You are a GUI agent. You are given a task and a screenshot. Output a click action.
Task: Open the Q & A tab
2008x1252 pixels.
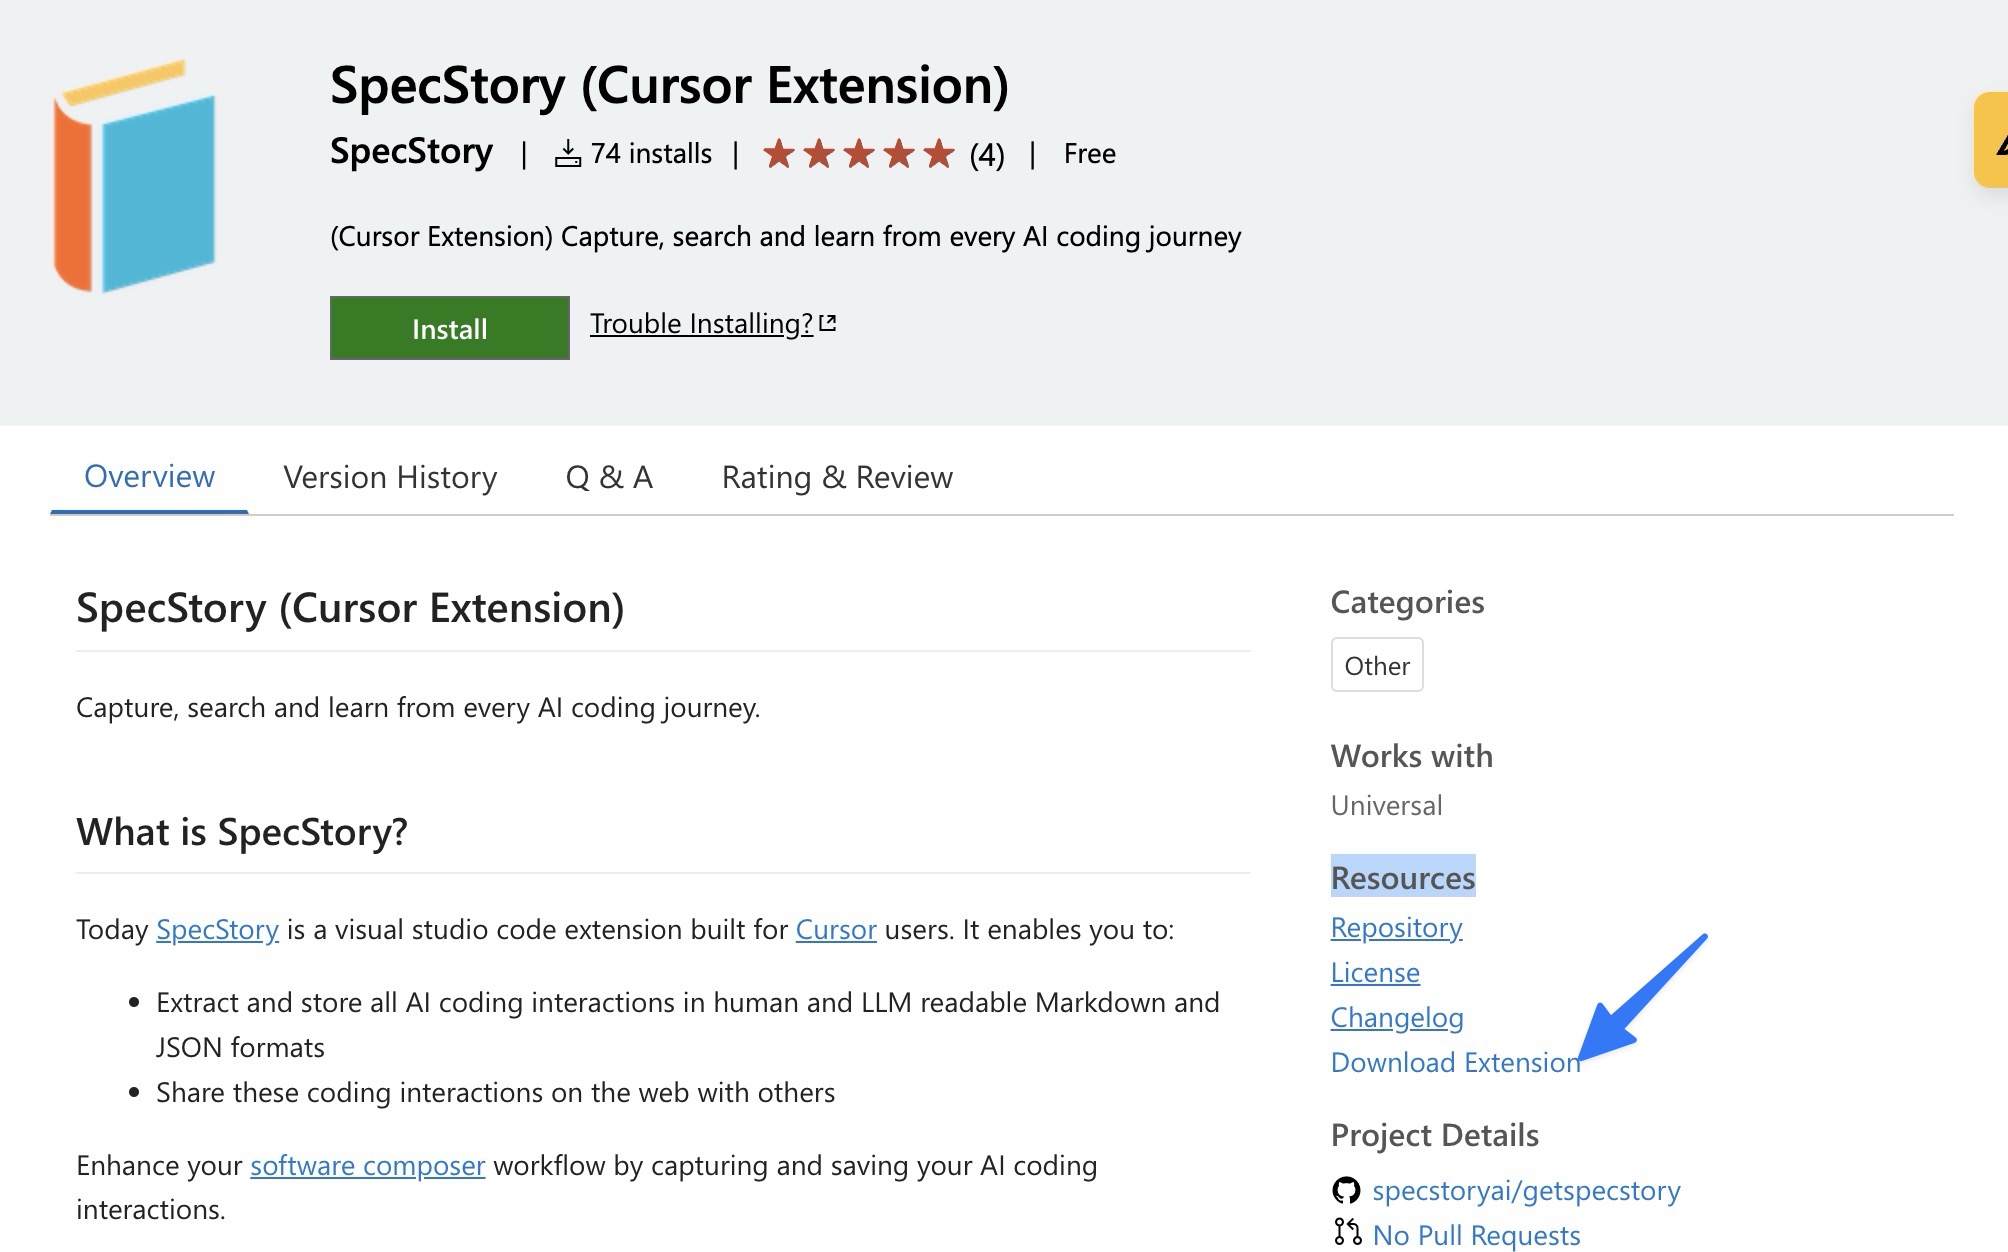click(607, 475)
